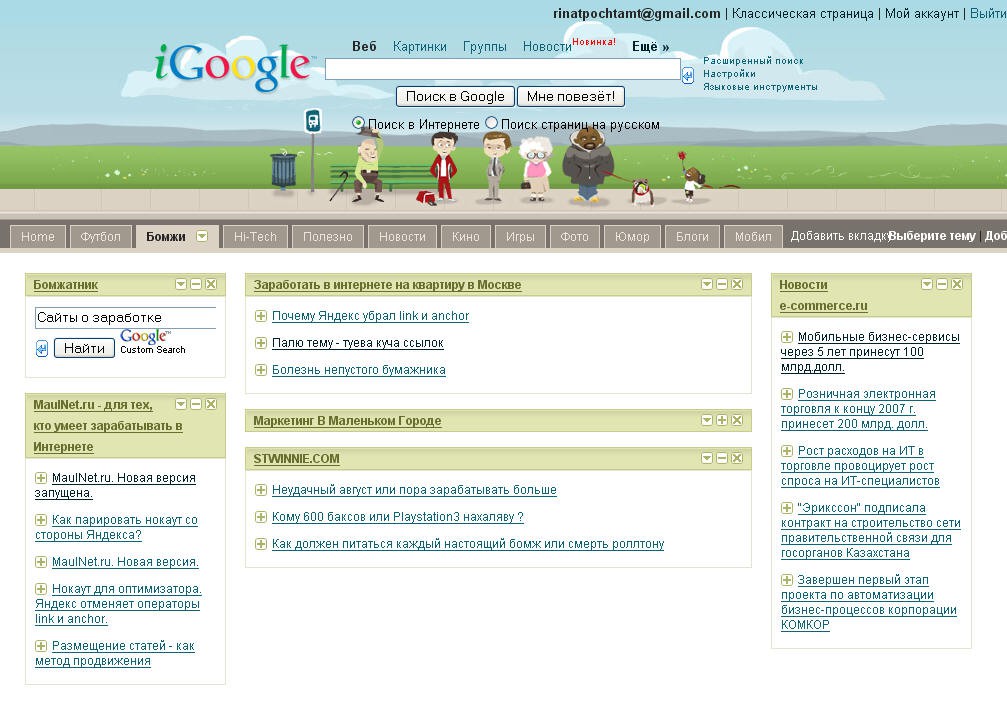Switch to the Футбол tab
The width and height of the screenshot is (1007, 703).
tap(100, 236)
